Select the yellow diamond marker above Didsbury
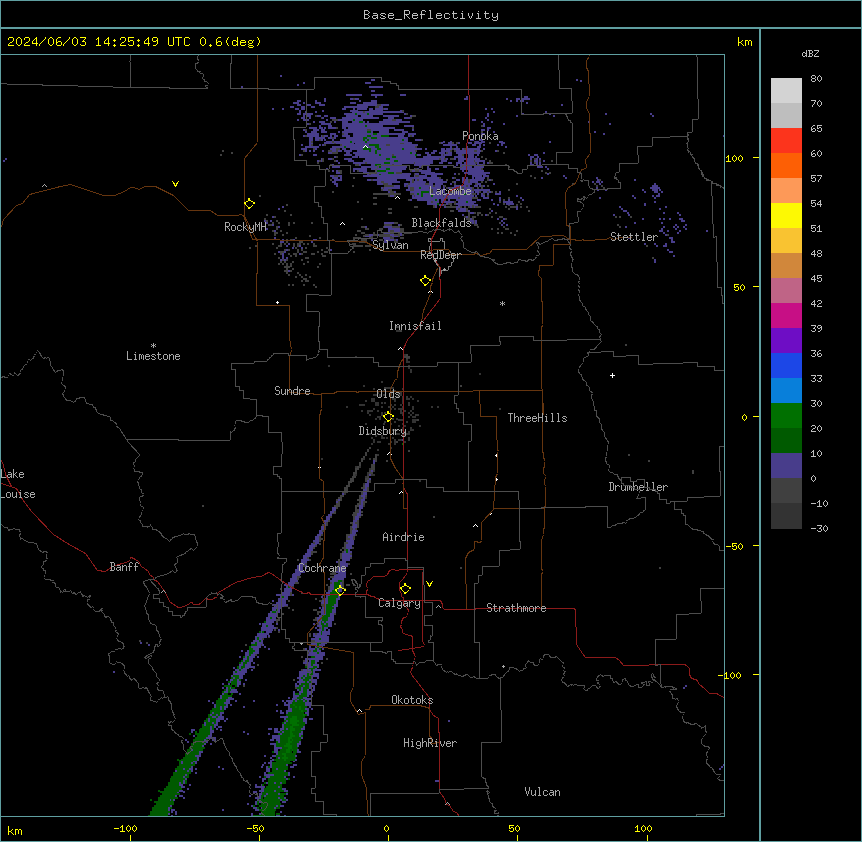The image size is (862, 842). pyautogui.click(x=388, y=417)
